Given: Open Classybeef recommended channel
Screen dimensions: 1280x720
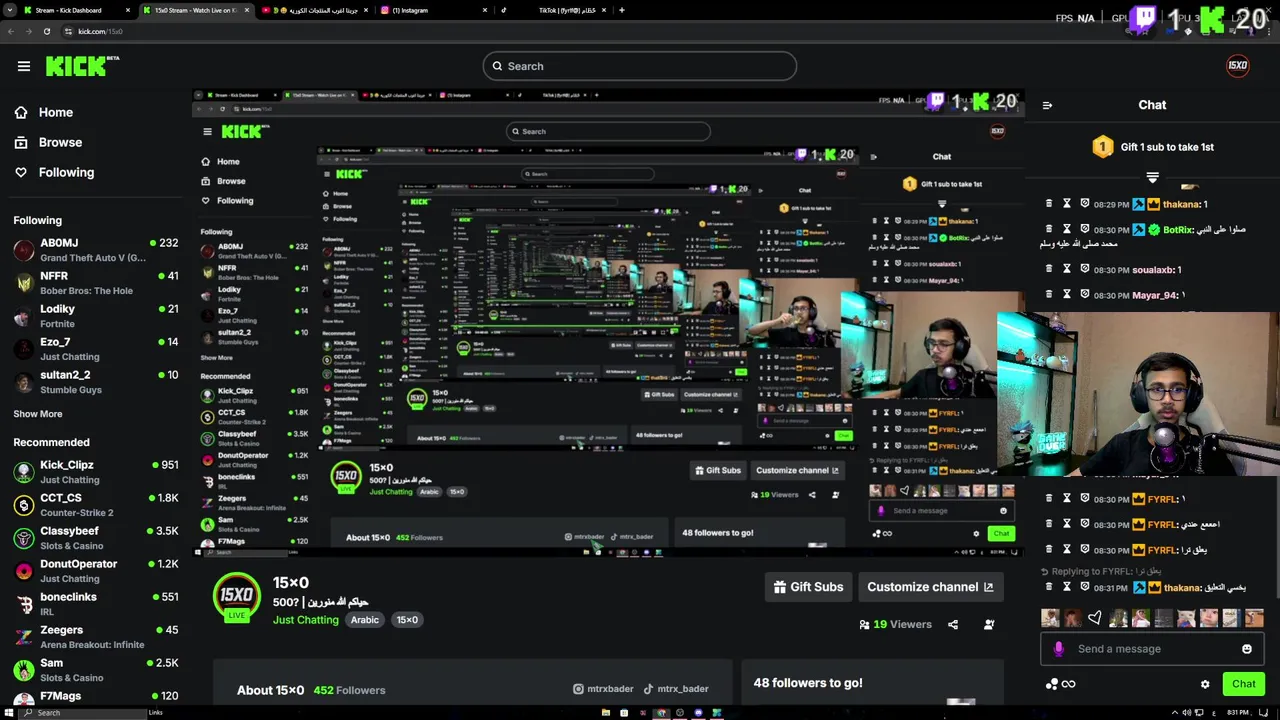Looking at the screenshot, I should coord(95,538).
